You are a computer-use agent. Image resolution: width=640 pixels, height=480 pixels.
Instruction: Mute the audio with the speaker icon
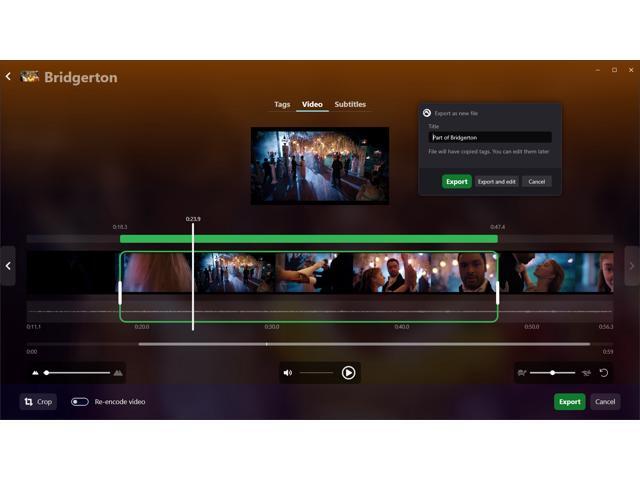[x=288, y=373]
